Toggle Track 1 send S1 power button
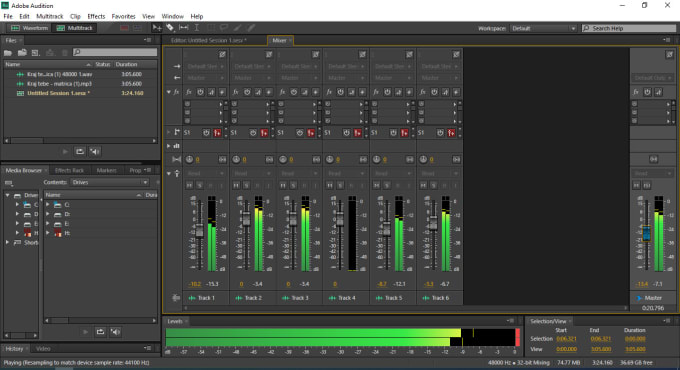This screenshot has height=370, width=680. coord(206,133)
